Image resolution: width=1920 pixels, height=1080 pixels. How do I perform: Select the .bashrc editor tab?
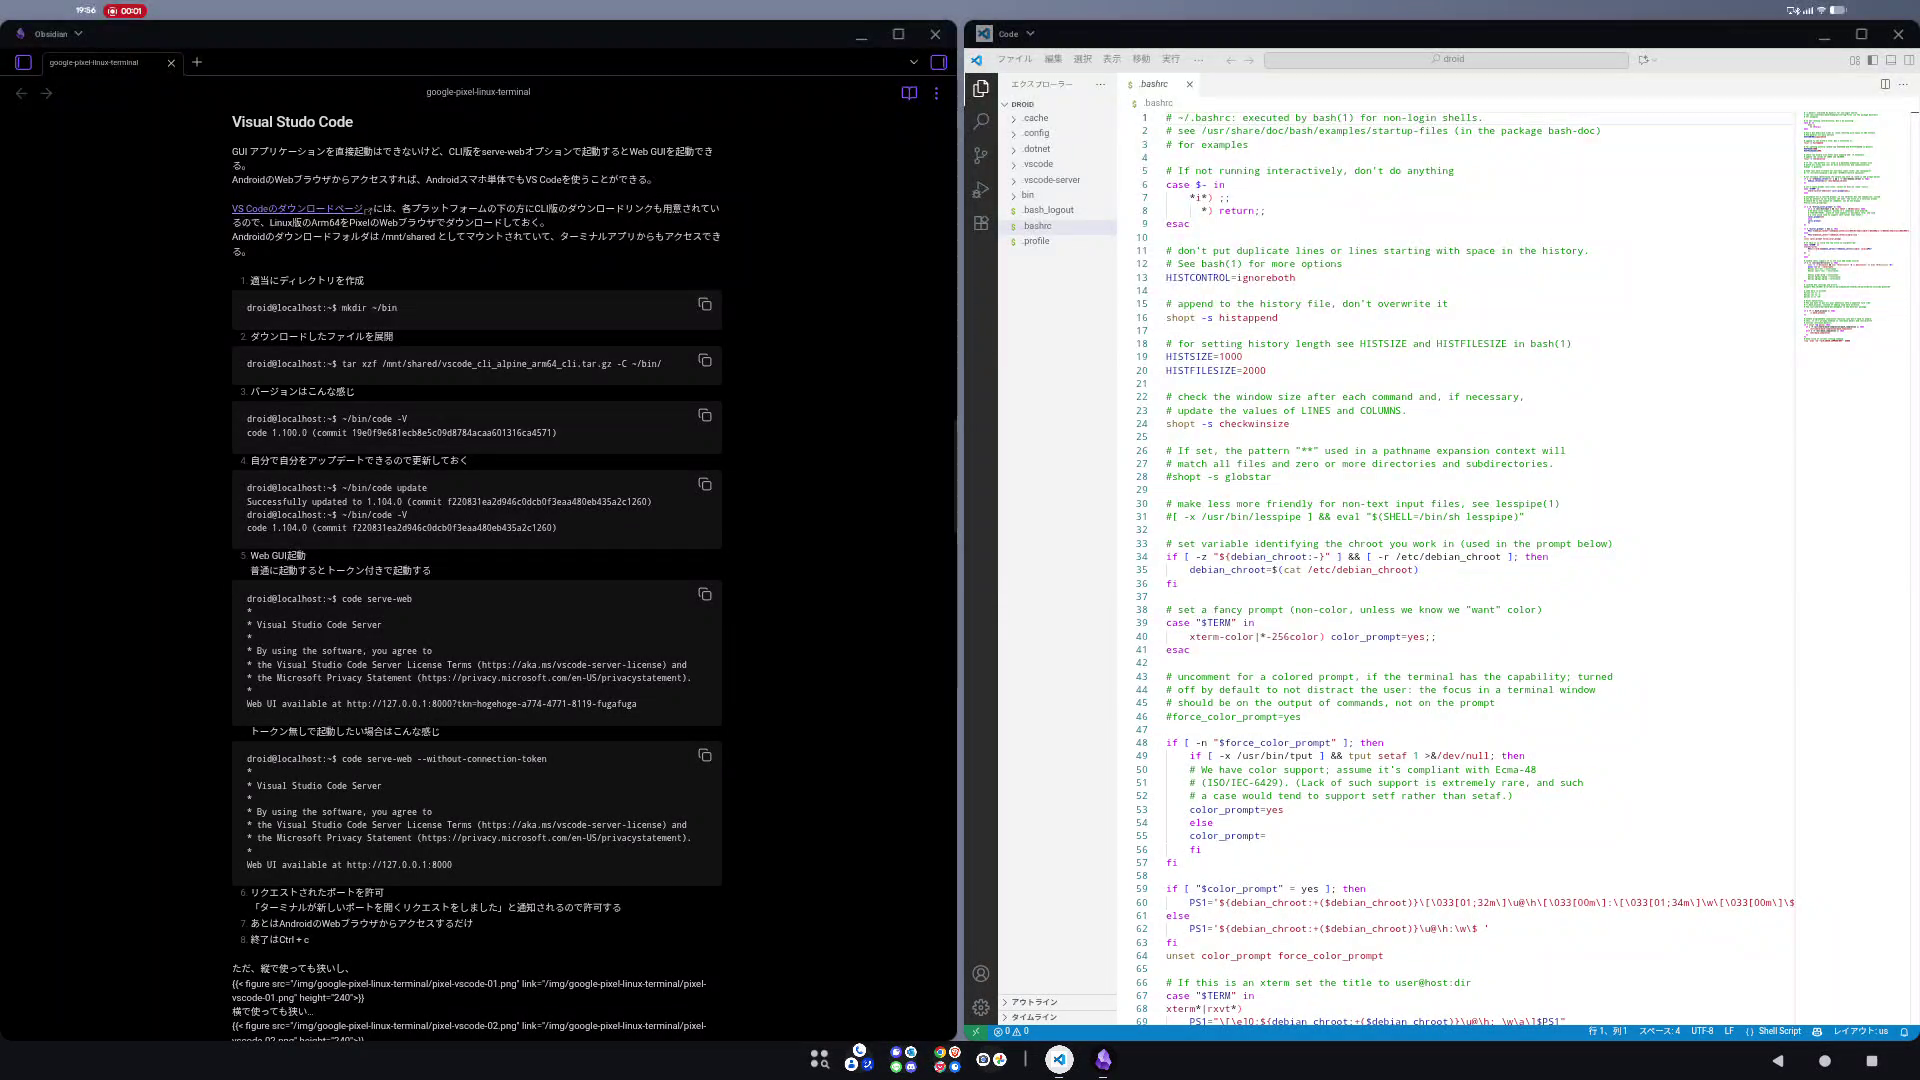(1153, 84)
